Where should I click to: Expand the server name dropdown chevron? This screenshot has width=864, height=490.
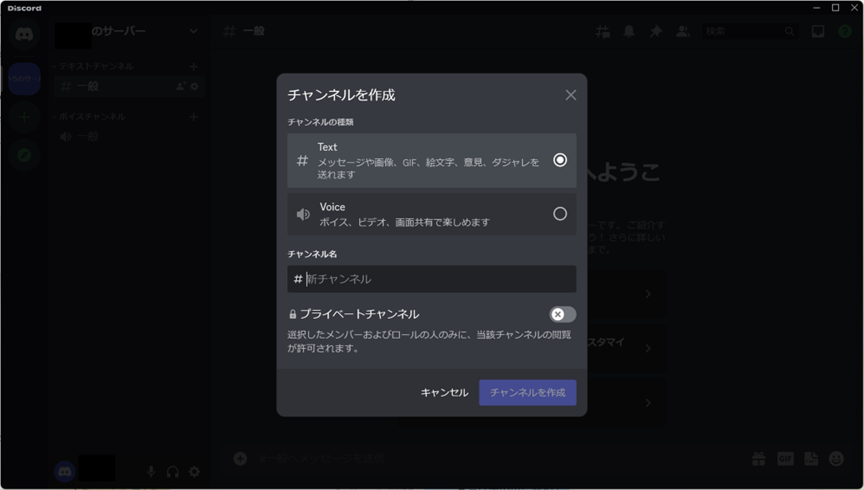[193, 31]
